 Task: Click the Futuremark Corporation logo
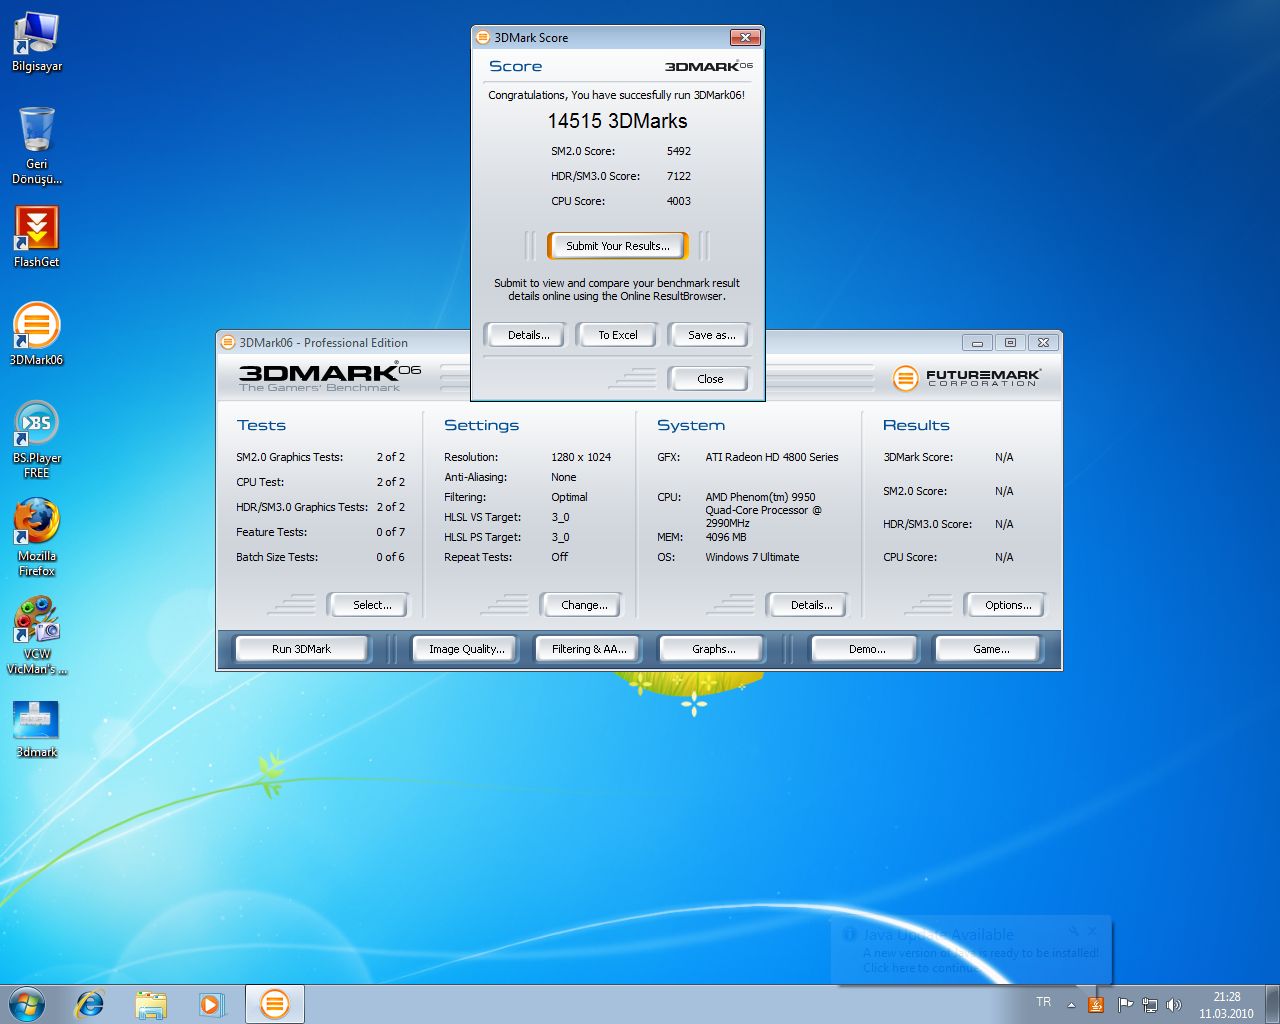(967, 378)
